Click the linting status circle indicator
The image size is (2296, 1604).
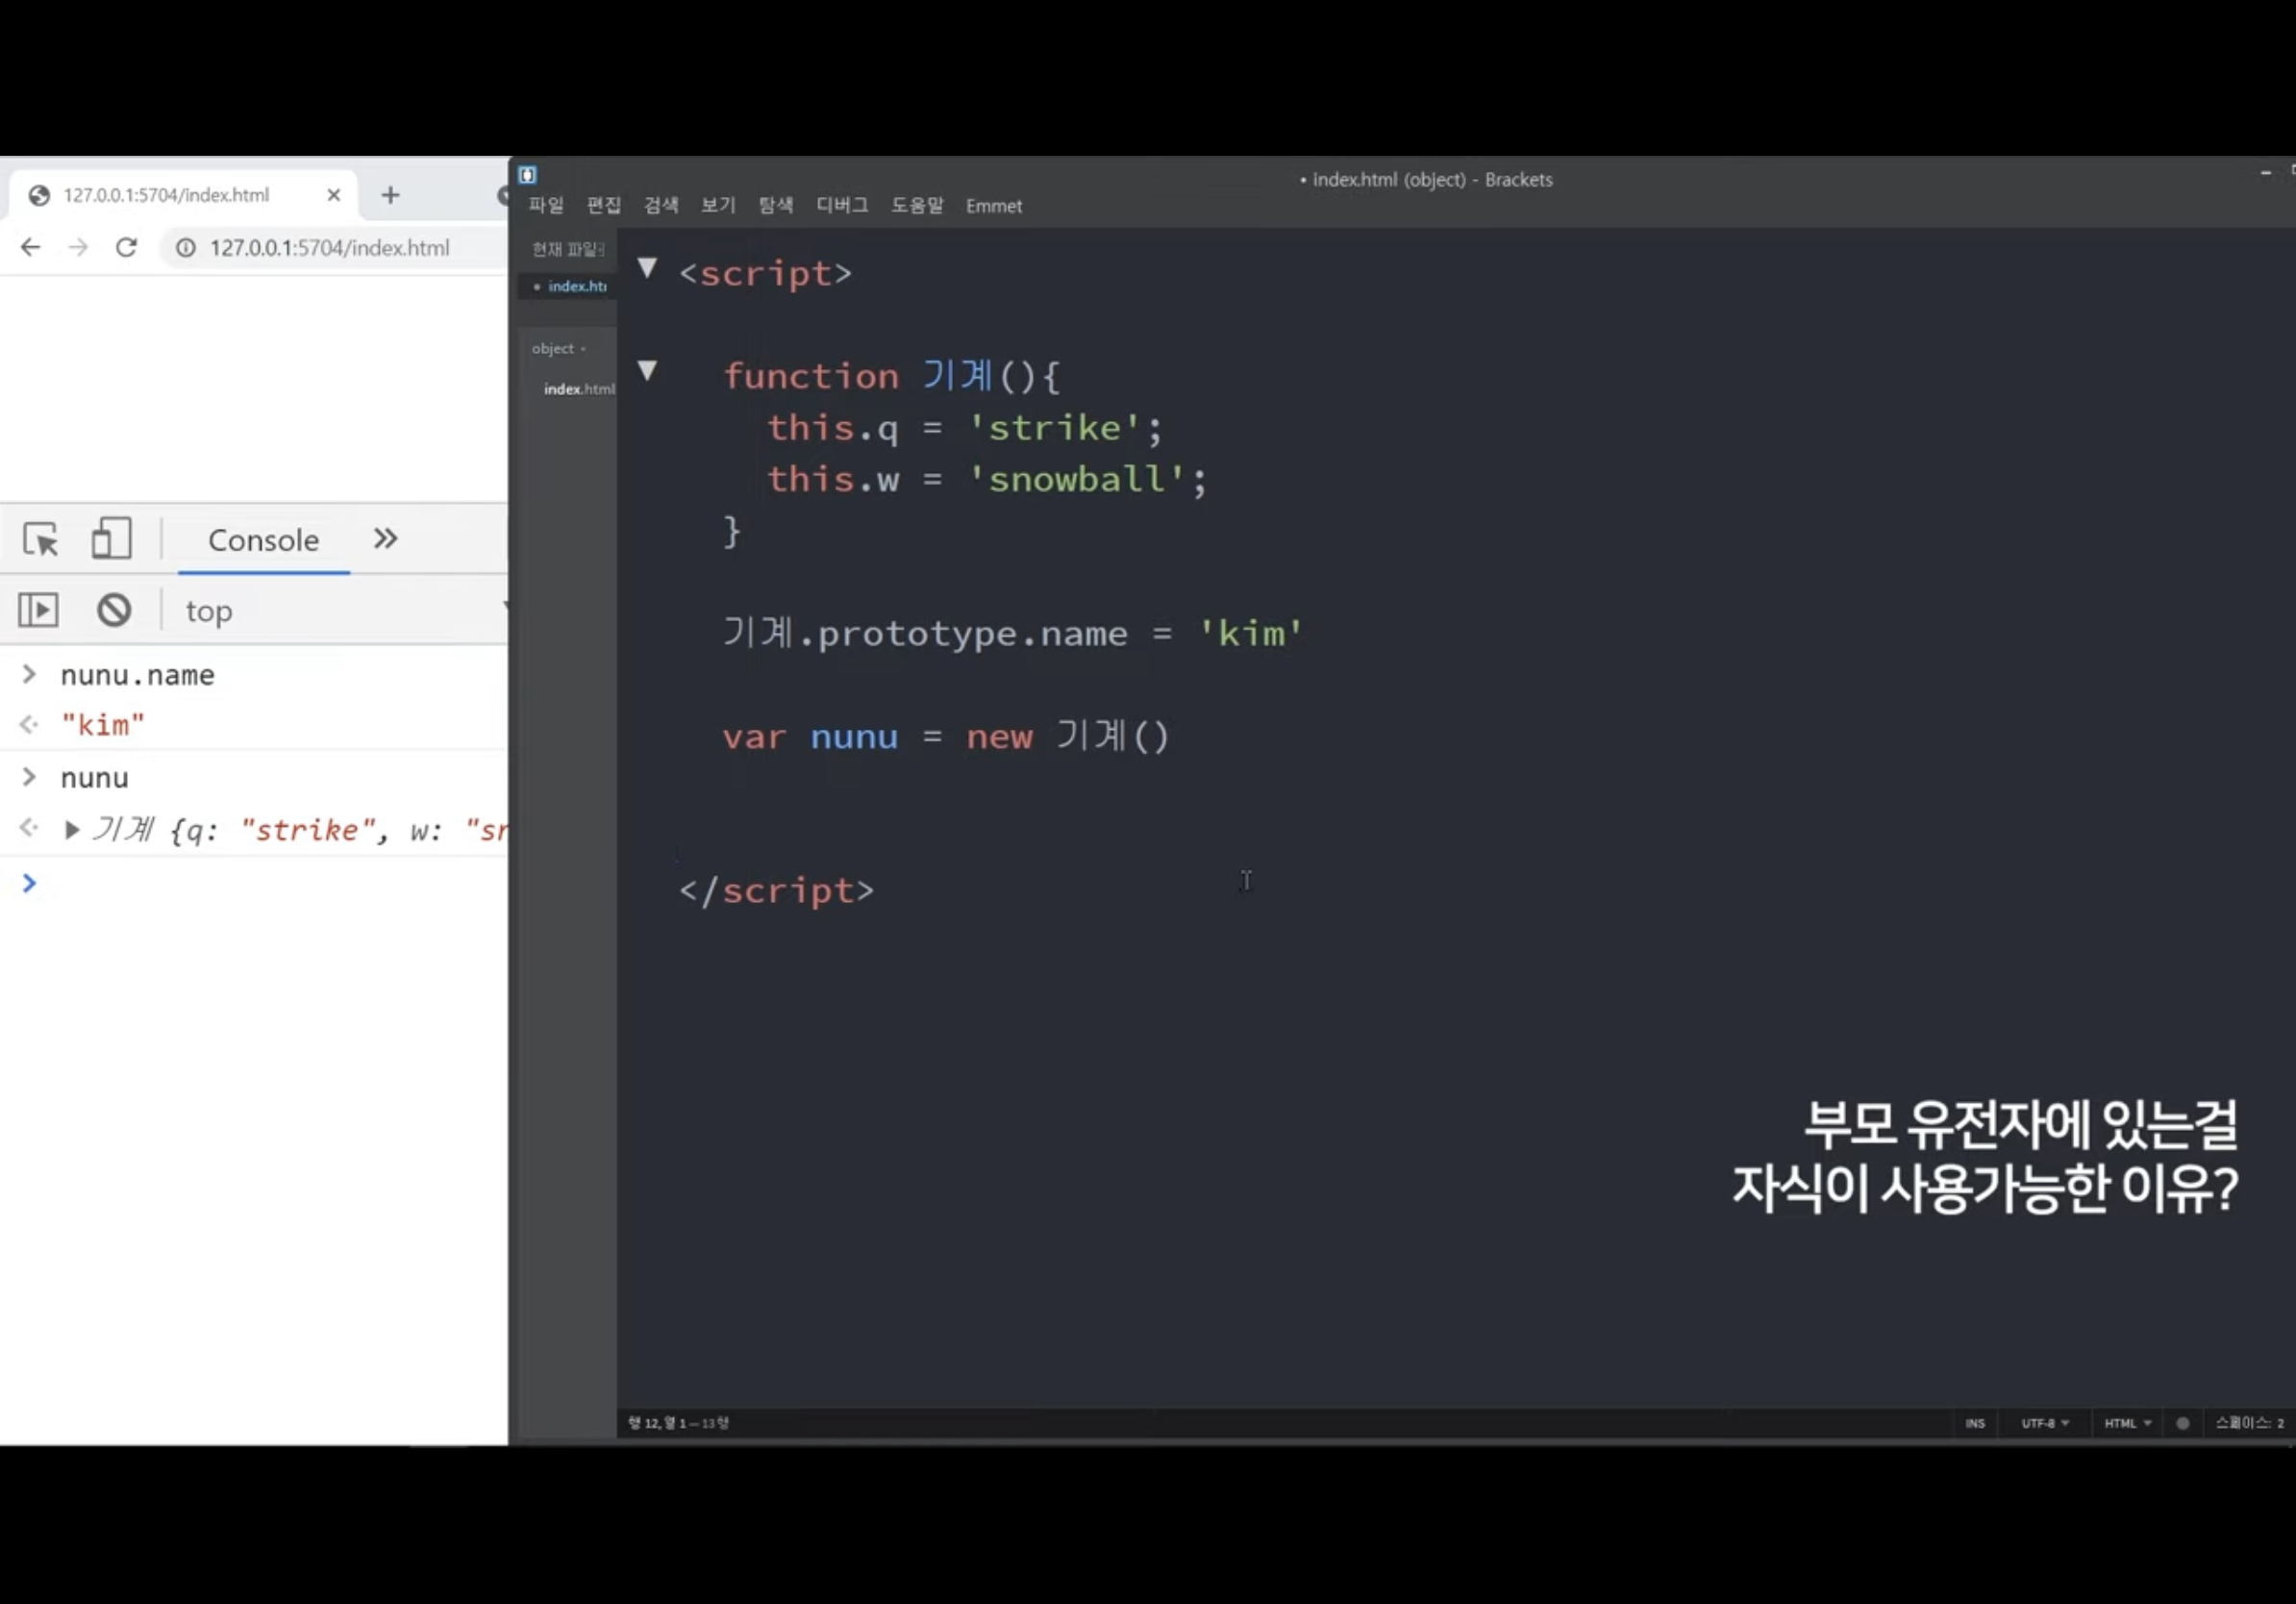2182,1423
